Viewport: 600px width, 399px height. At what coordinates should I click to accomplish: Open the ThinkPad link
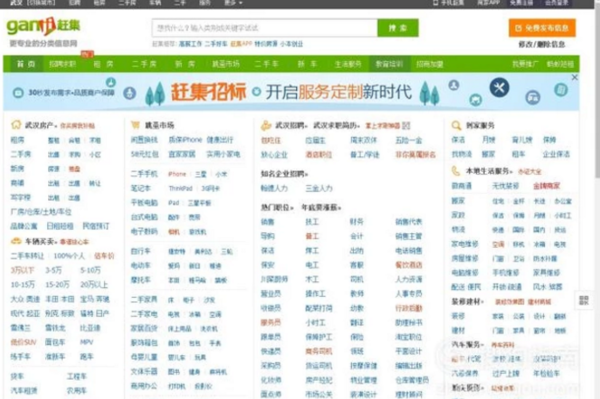click(180, 188)
